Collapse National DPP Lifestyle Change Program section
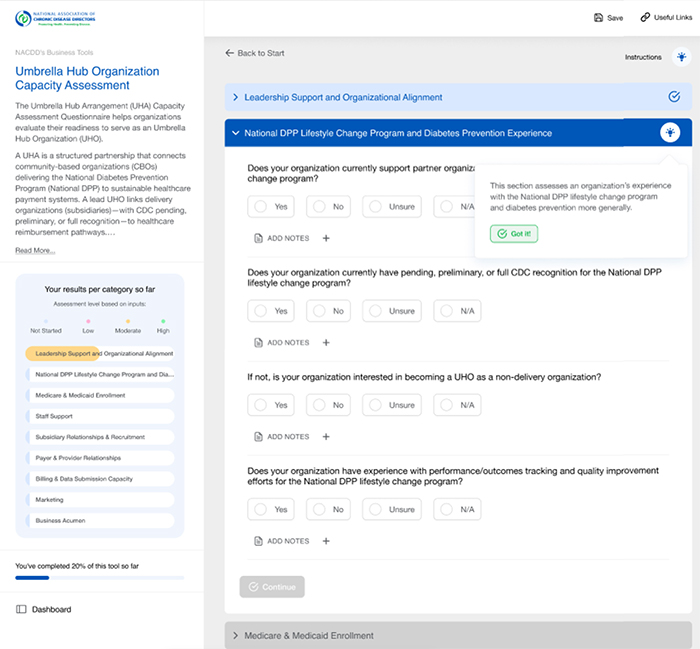This screenshot has height=649, width=700. [x=458, y=133]
